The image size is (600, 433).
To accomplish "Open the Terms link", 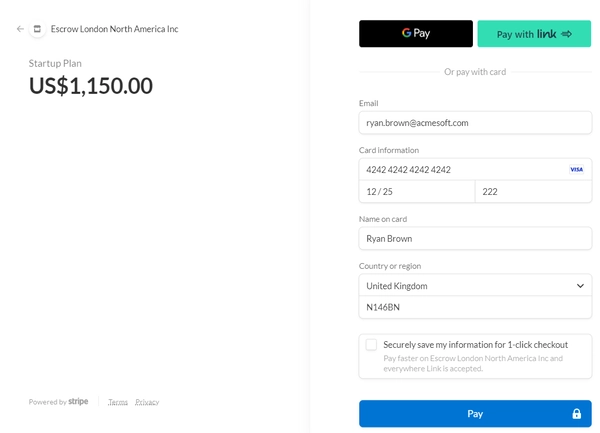I will [118, 402].
